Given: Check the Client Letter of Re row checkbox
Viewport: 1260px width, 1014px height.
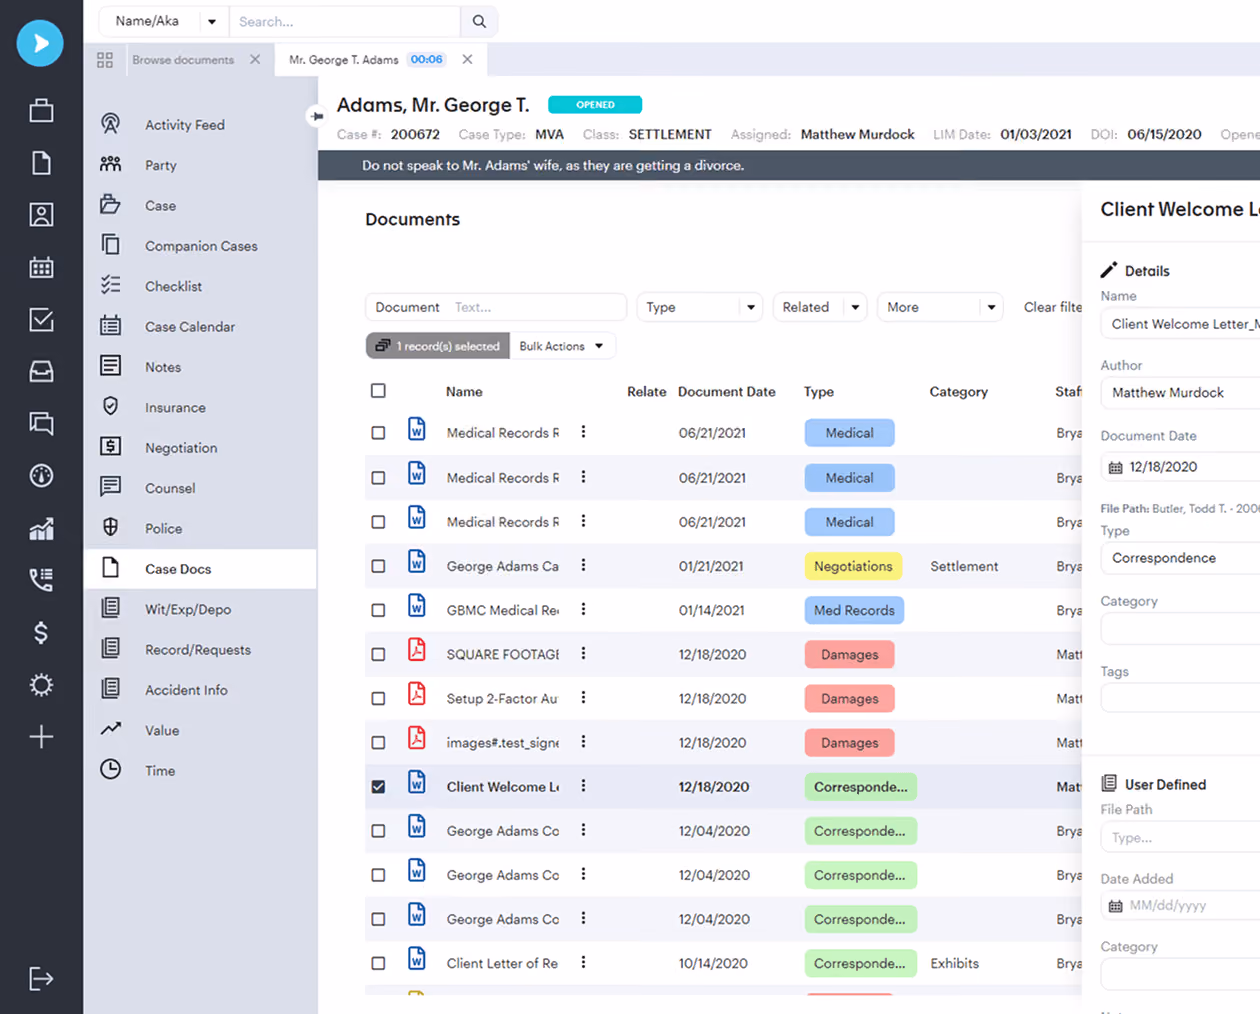Looking at the screenshot, I should tap(378, 963).
